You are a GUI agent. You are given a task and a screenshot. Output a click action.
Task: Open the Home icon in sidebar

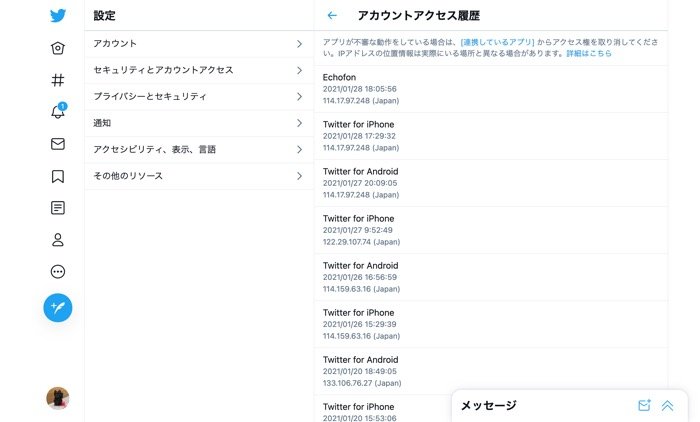click(x=58, y=48)
